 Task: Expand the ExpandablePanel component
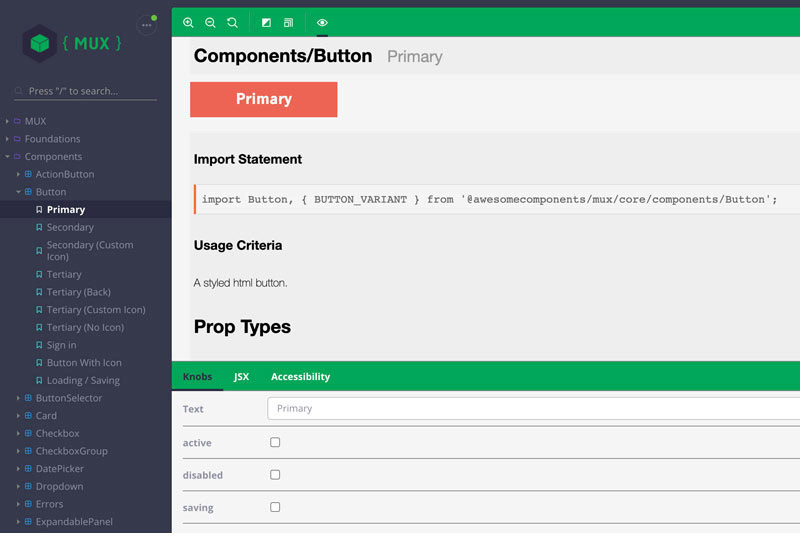(74, 522)
